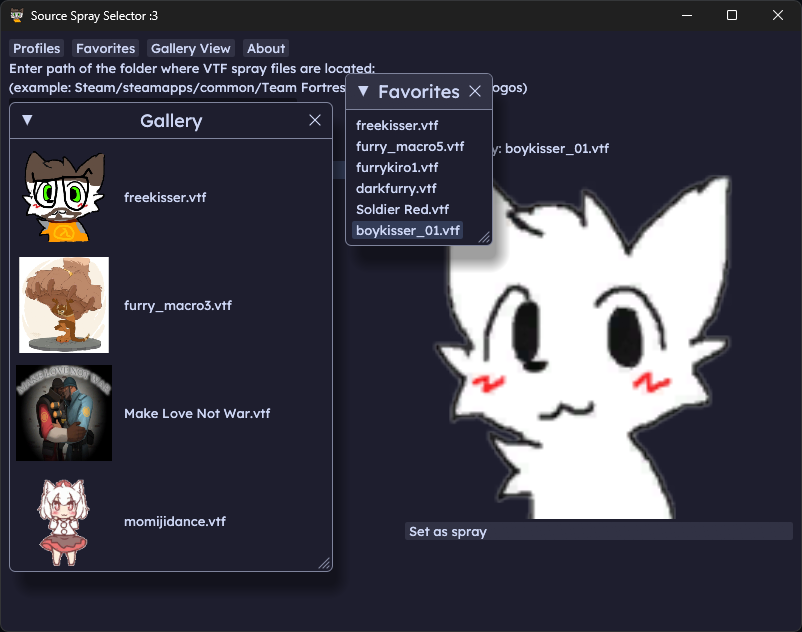The width and height of the screenshot is (802, 632).
Task: Click the Gallery panel resize grip
Action: (325, 563)
